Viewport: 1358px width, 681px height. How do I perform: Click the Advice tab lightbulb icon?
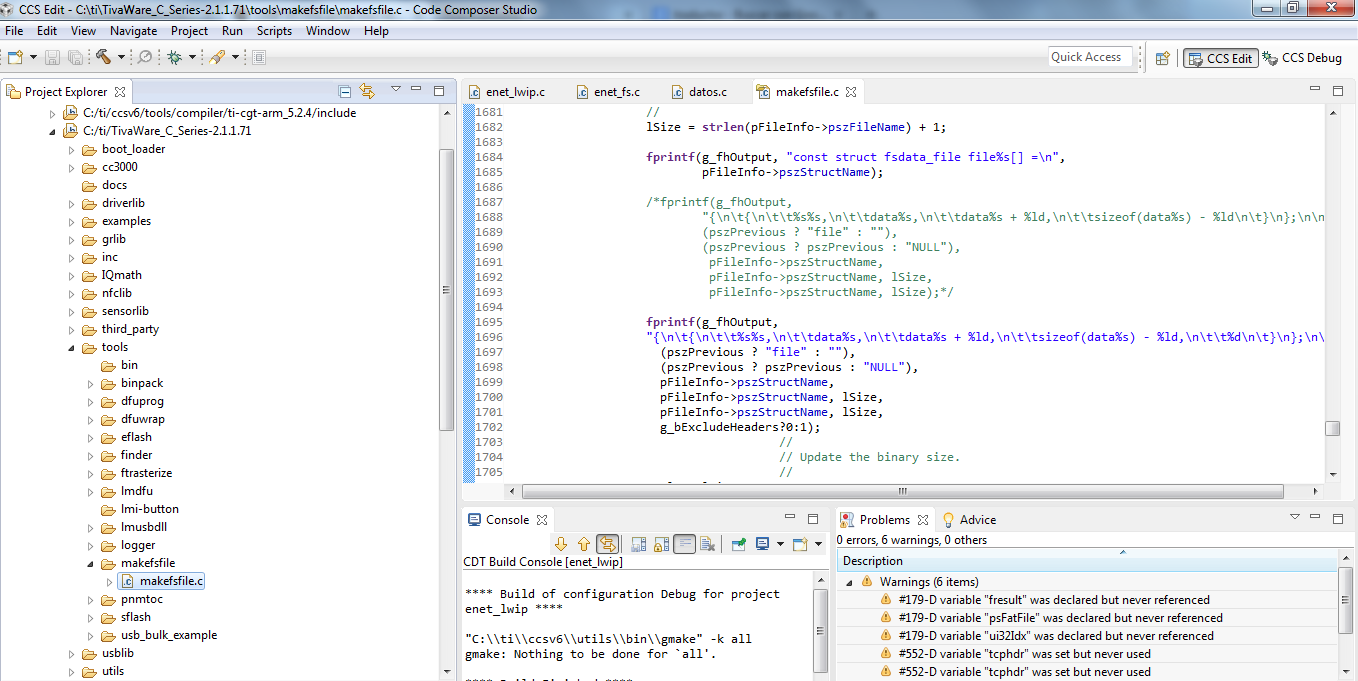949,520
